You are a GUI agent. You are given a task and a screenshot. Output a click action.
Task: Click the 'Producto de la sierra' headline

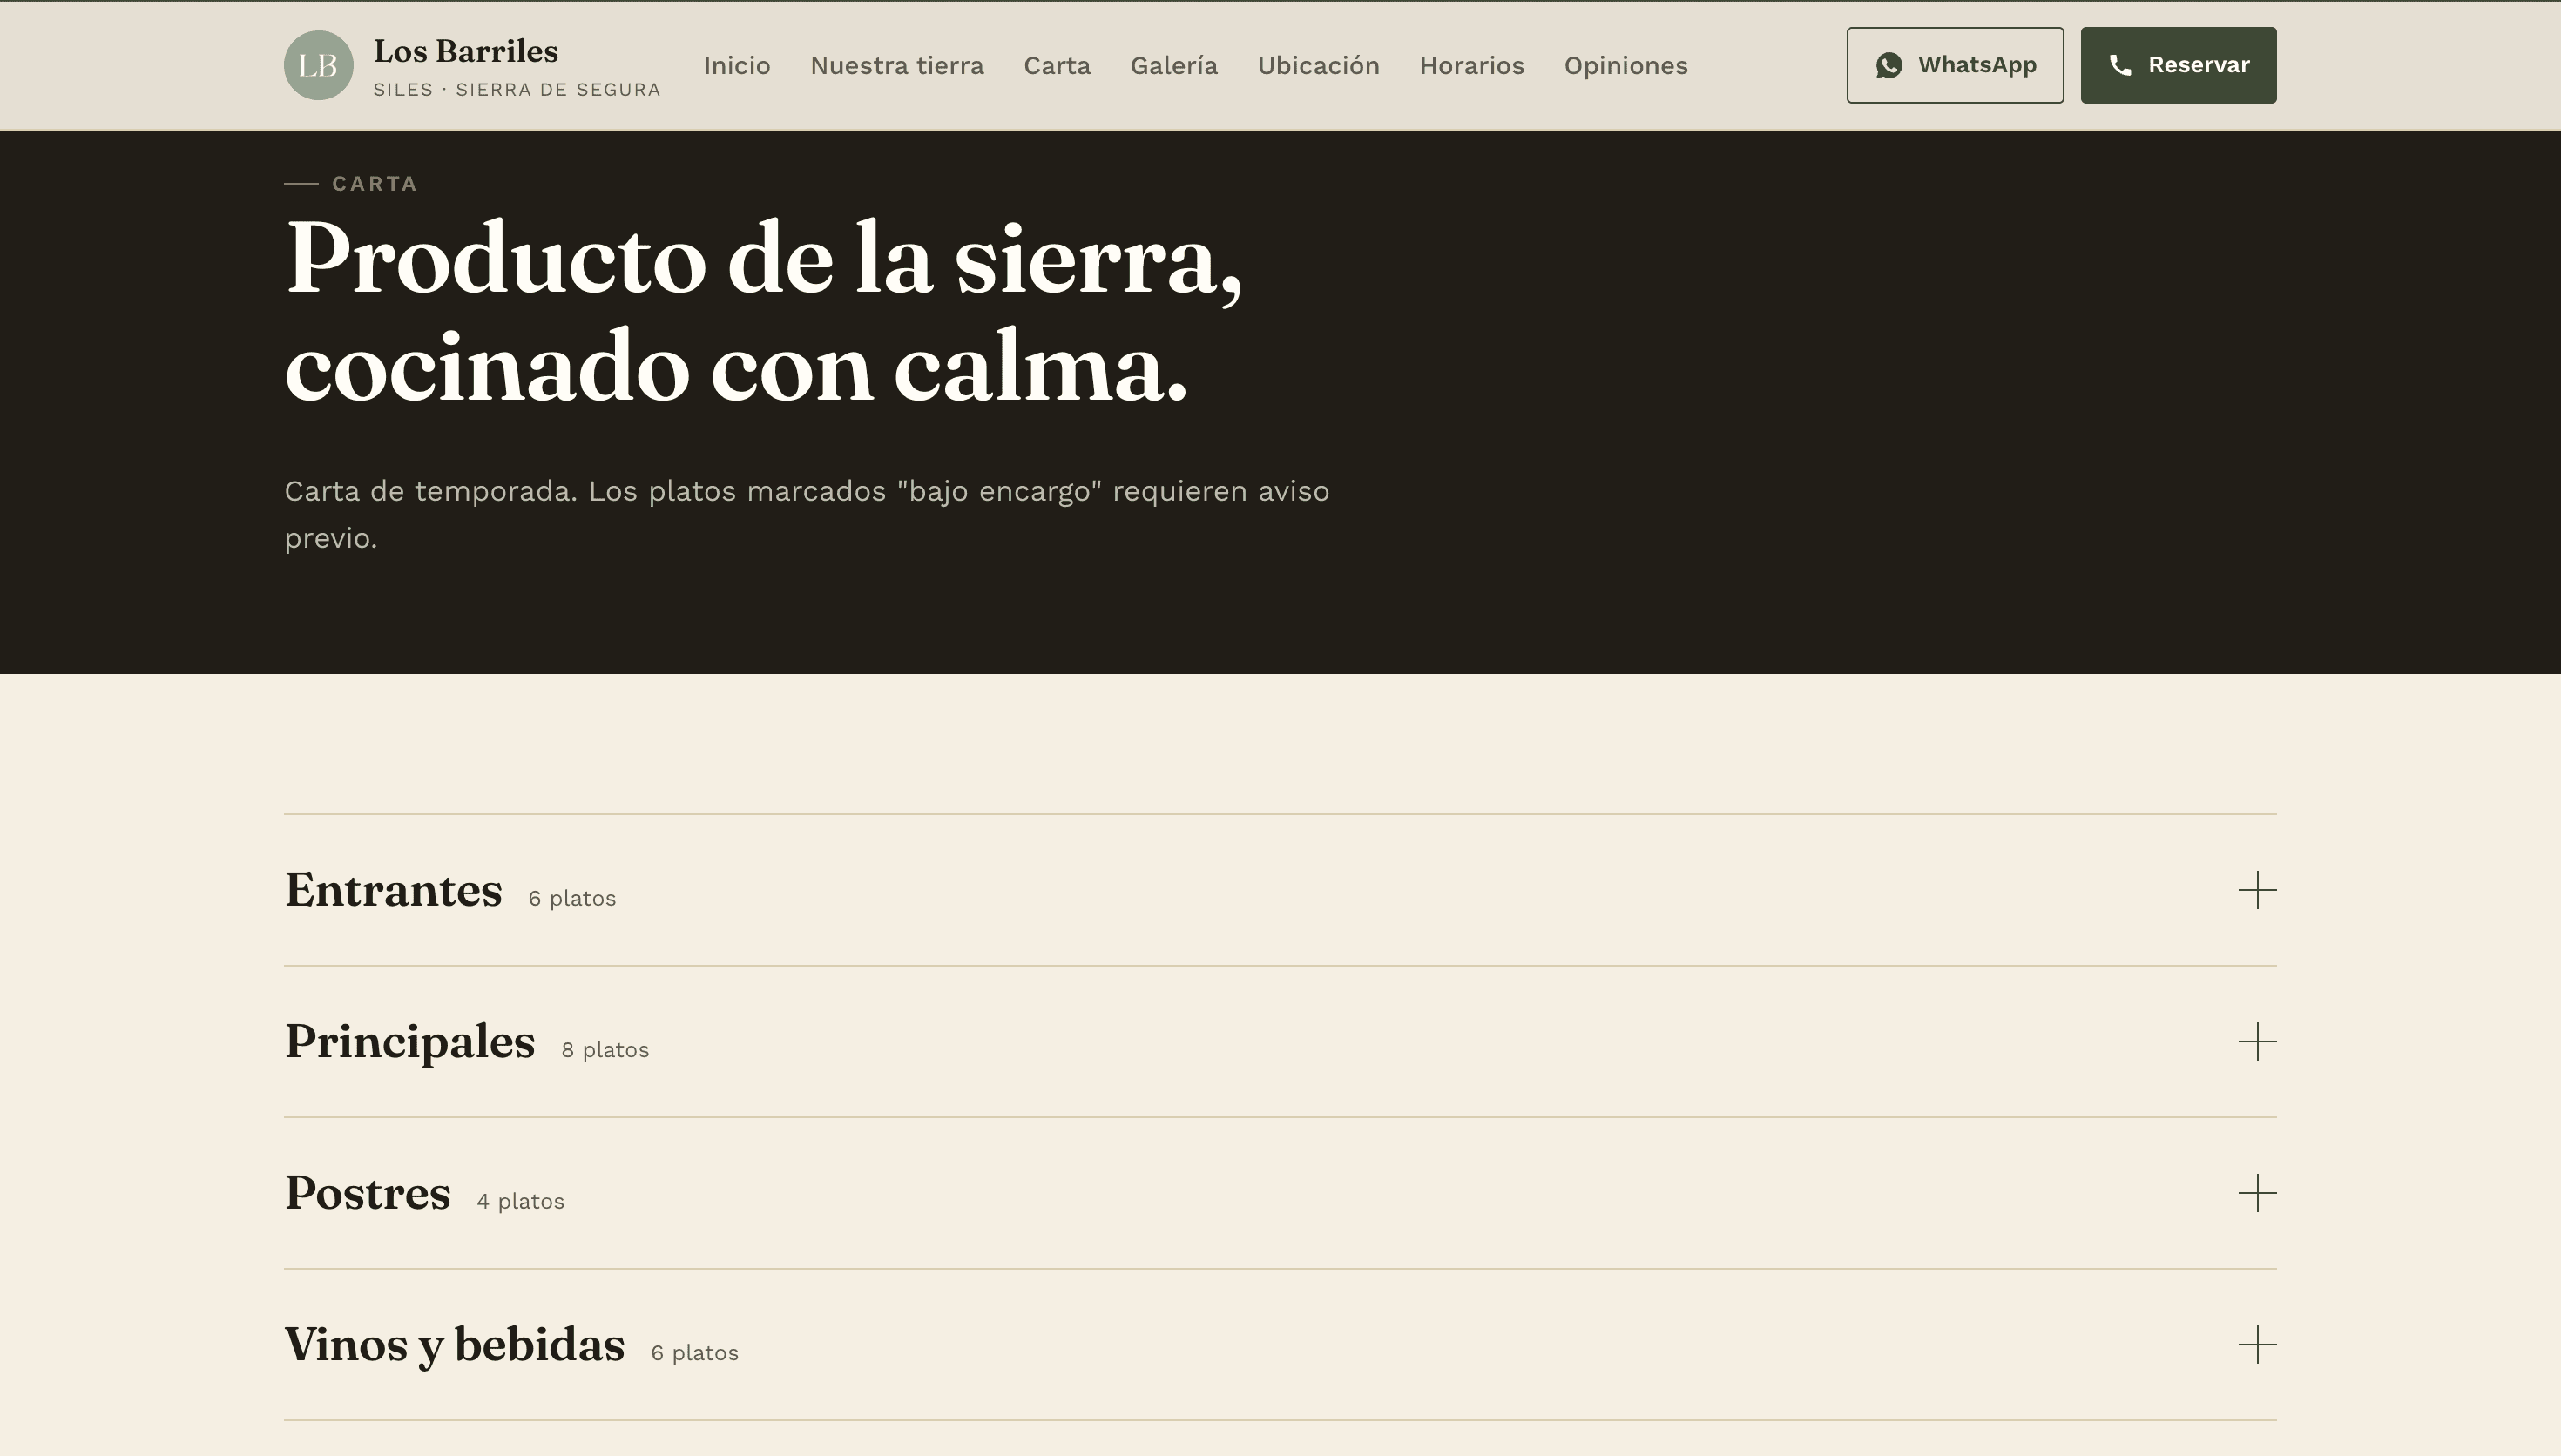[x=764, y=312]
